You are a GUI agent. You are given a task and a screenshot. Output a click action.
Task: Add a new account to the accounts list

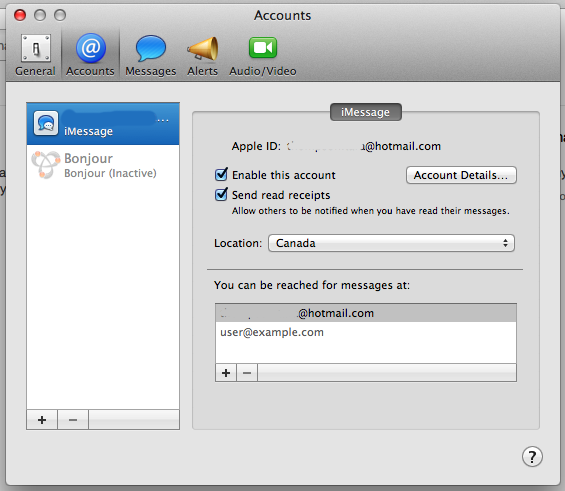click(42, 420)
